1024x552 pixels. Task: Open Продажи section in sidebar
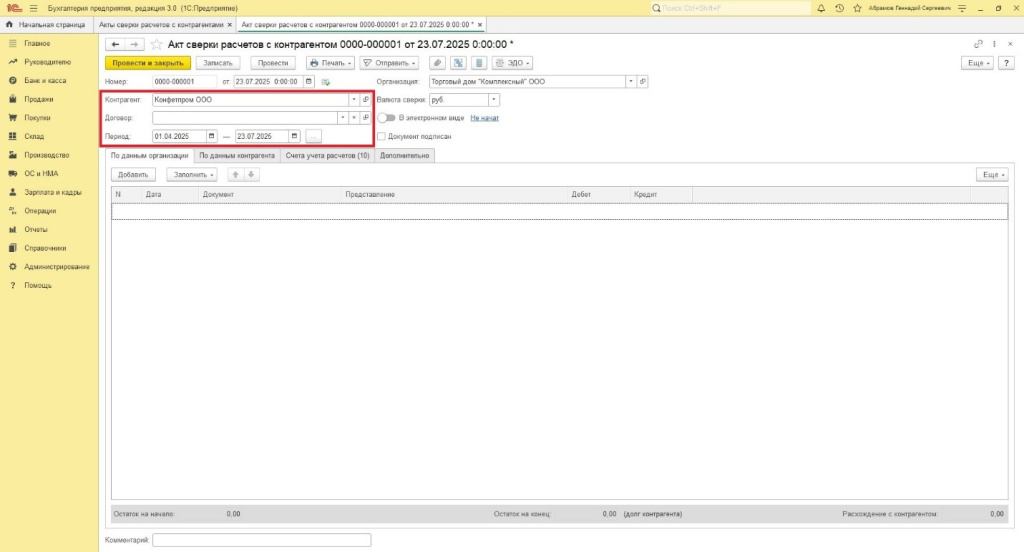(x=39, y=99)
